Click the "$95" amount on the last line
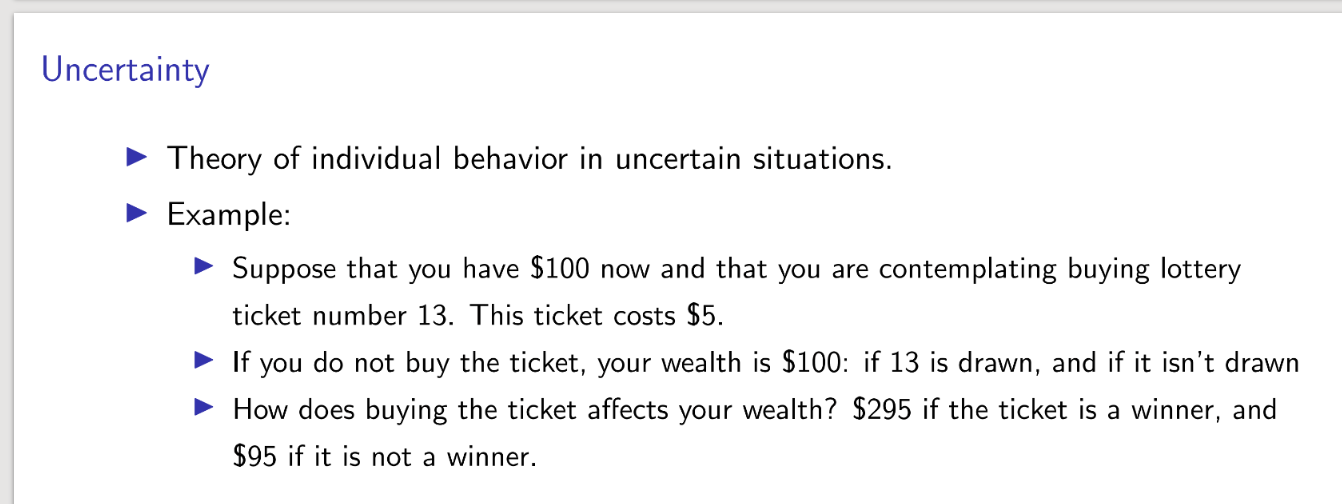The width and height of the screenshot is (1342, 504). coord(255,457)
